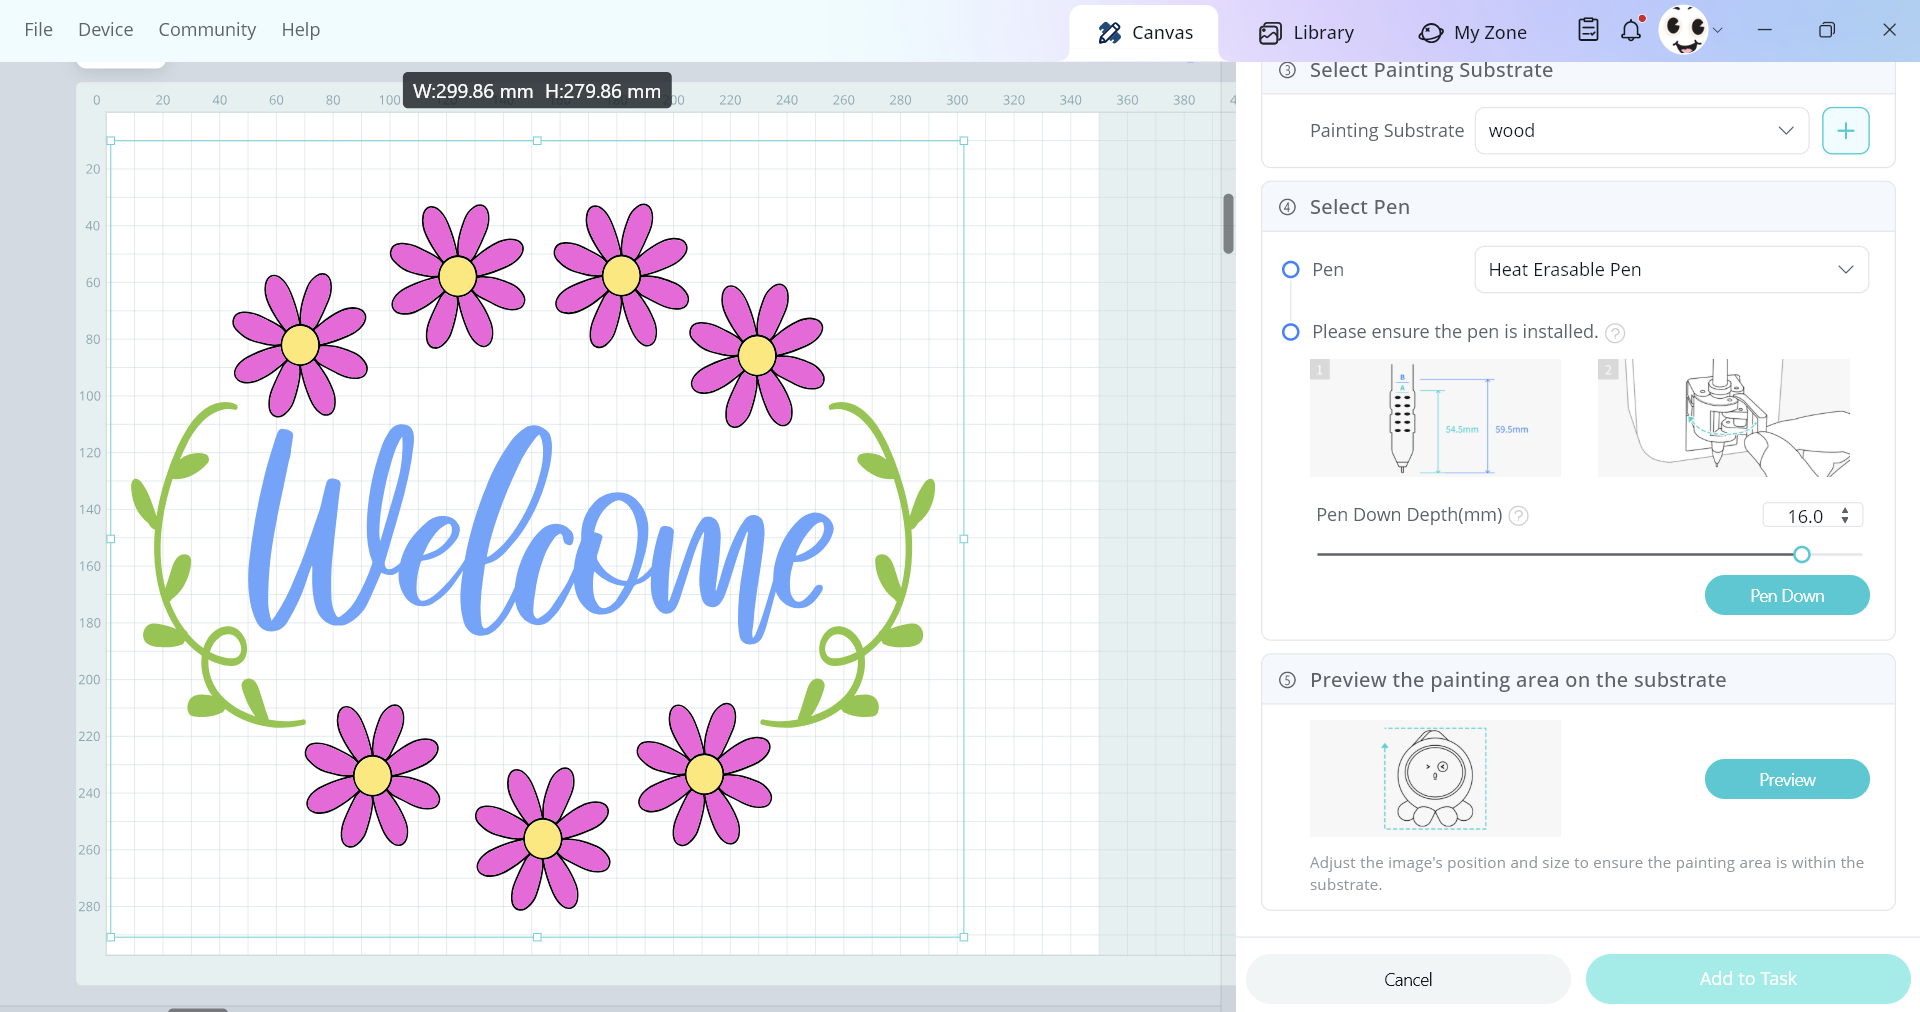Click the pen installation help icon
1920x1012 pixels.
point(1615,333)
